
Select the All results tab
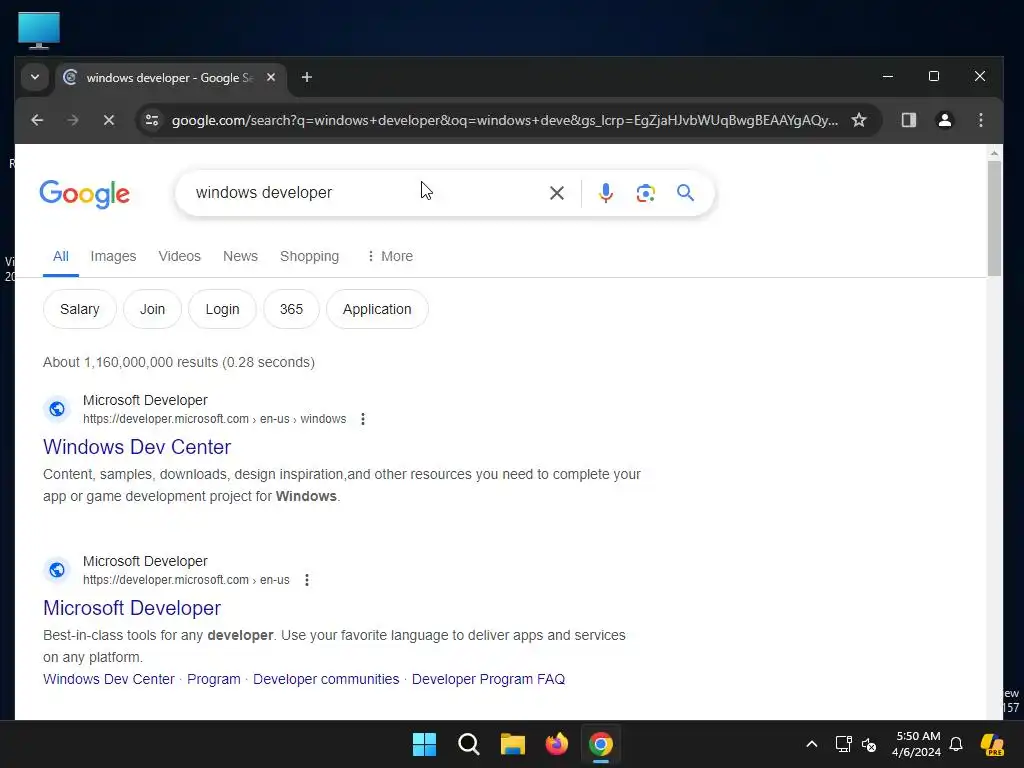pyautogui.click(x=61, y=256)
